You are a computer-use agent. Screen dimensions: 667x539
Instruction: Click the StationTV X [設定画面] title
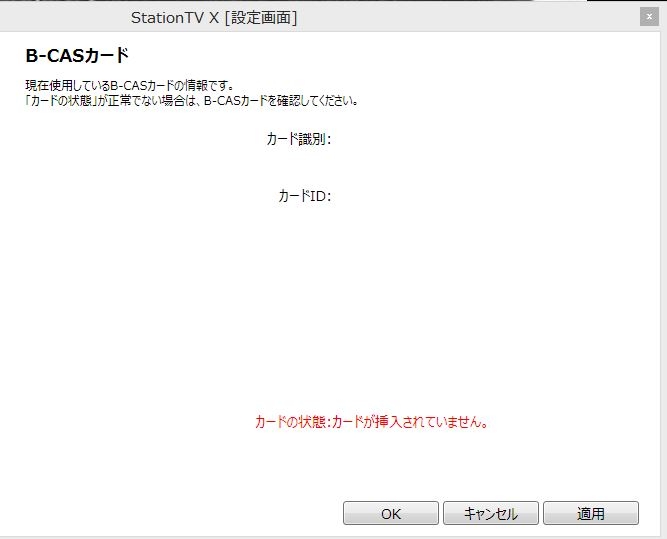tap(214, 18)
